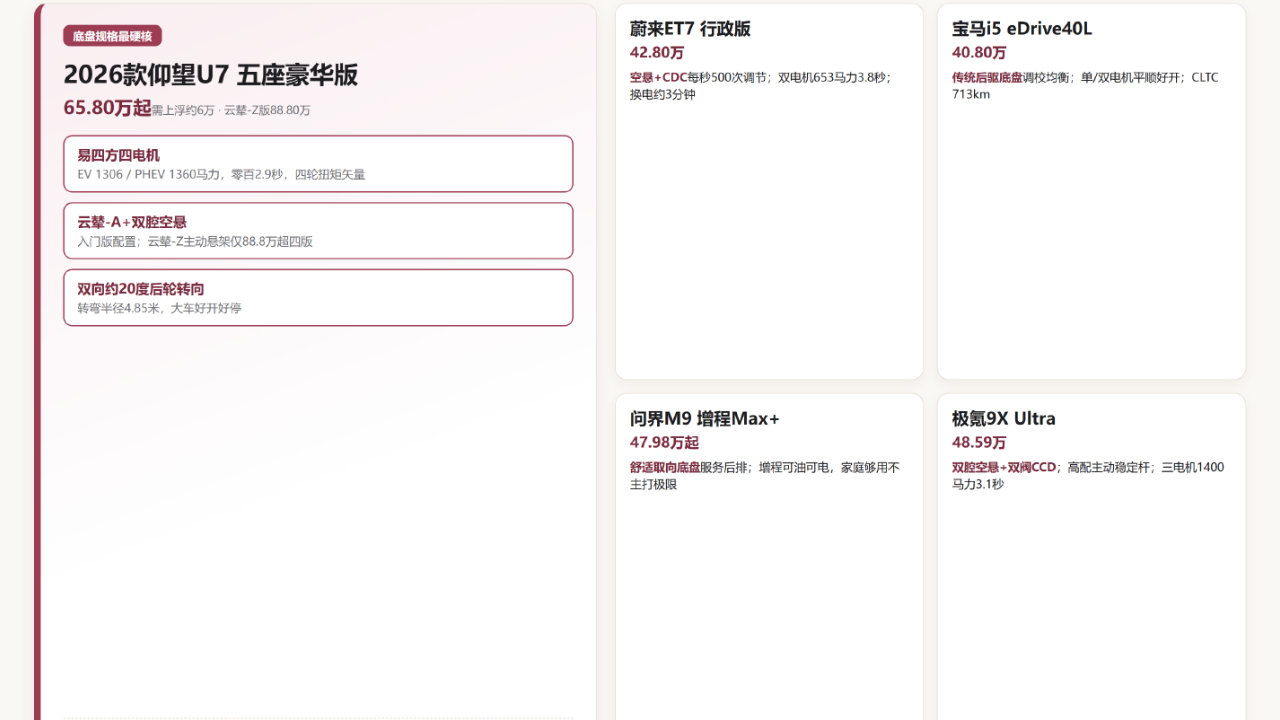Viewport: 1280px width, 720px height.
Task: Click the 底盘规格最硬核 badge
Action: coord(112,36)
